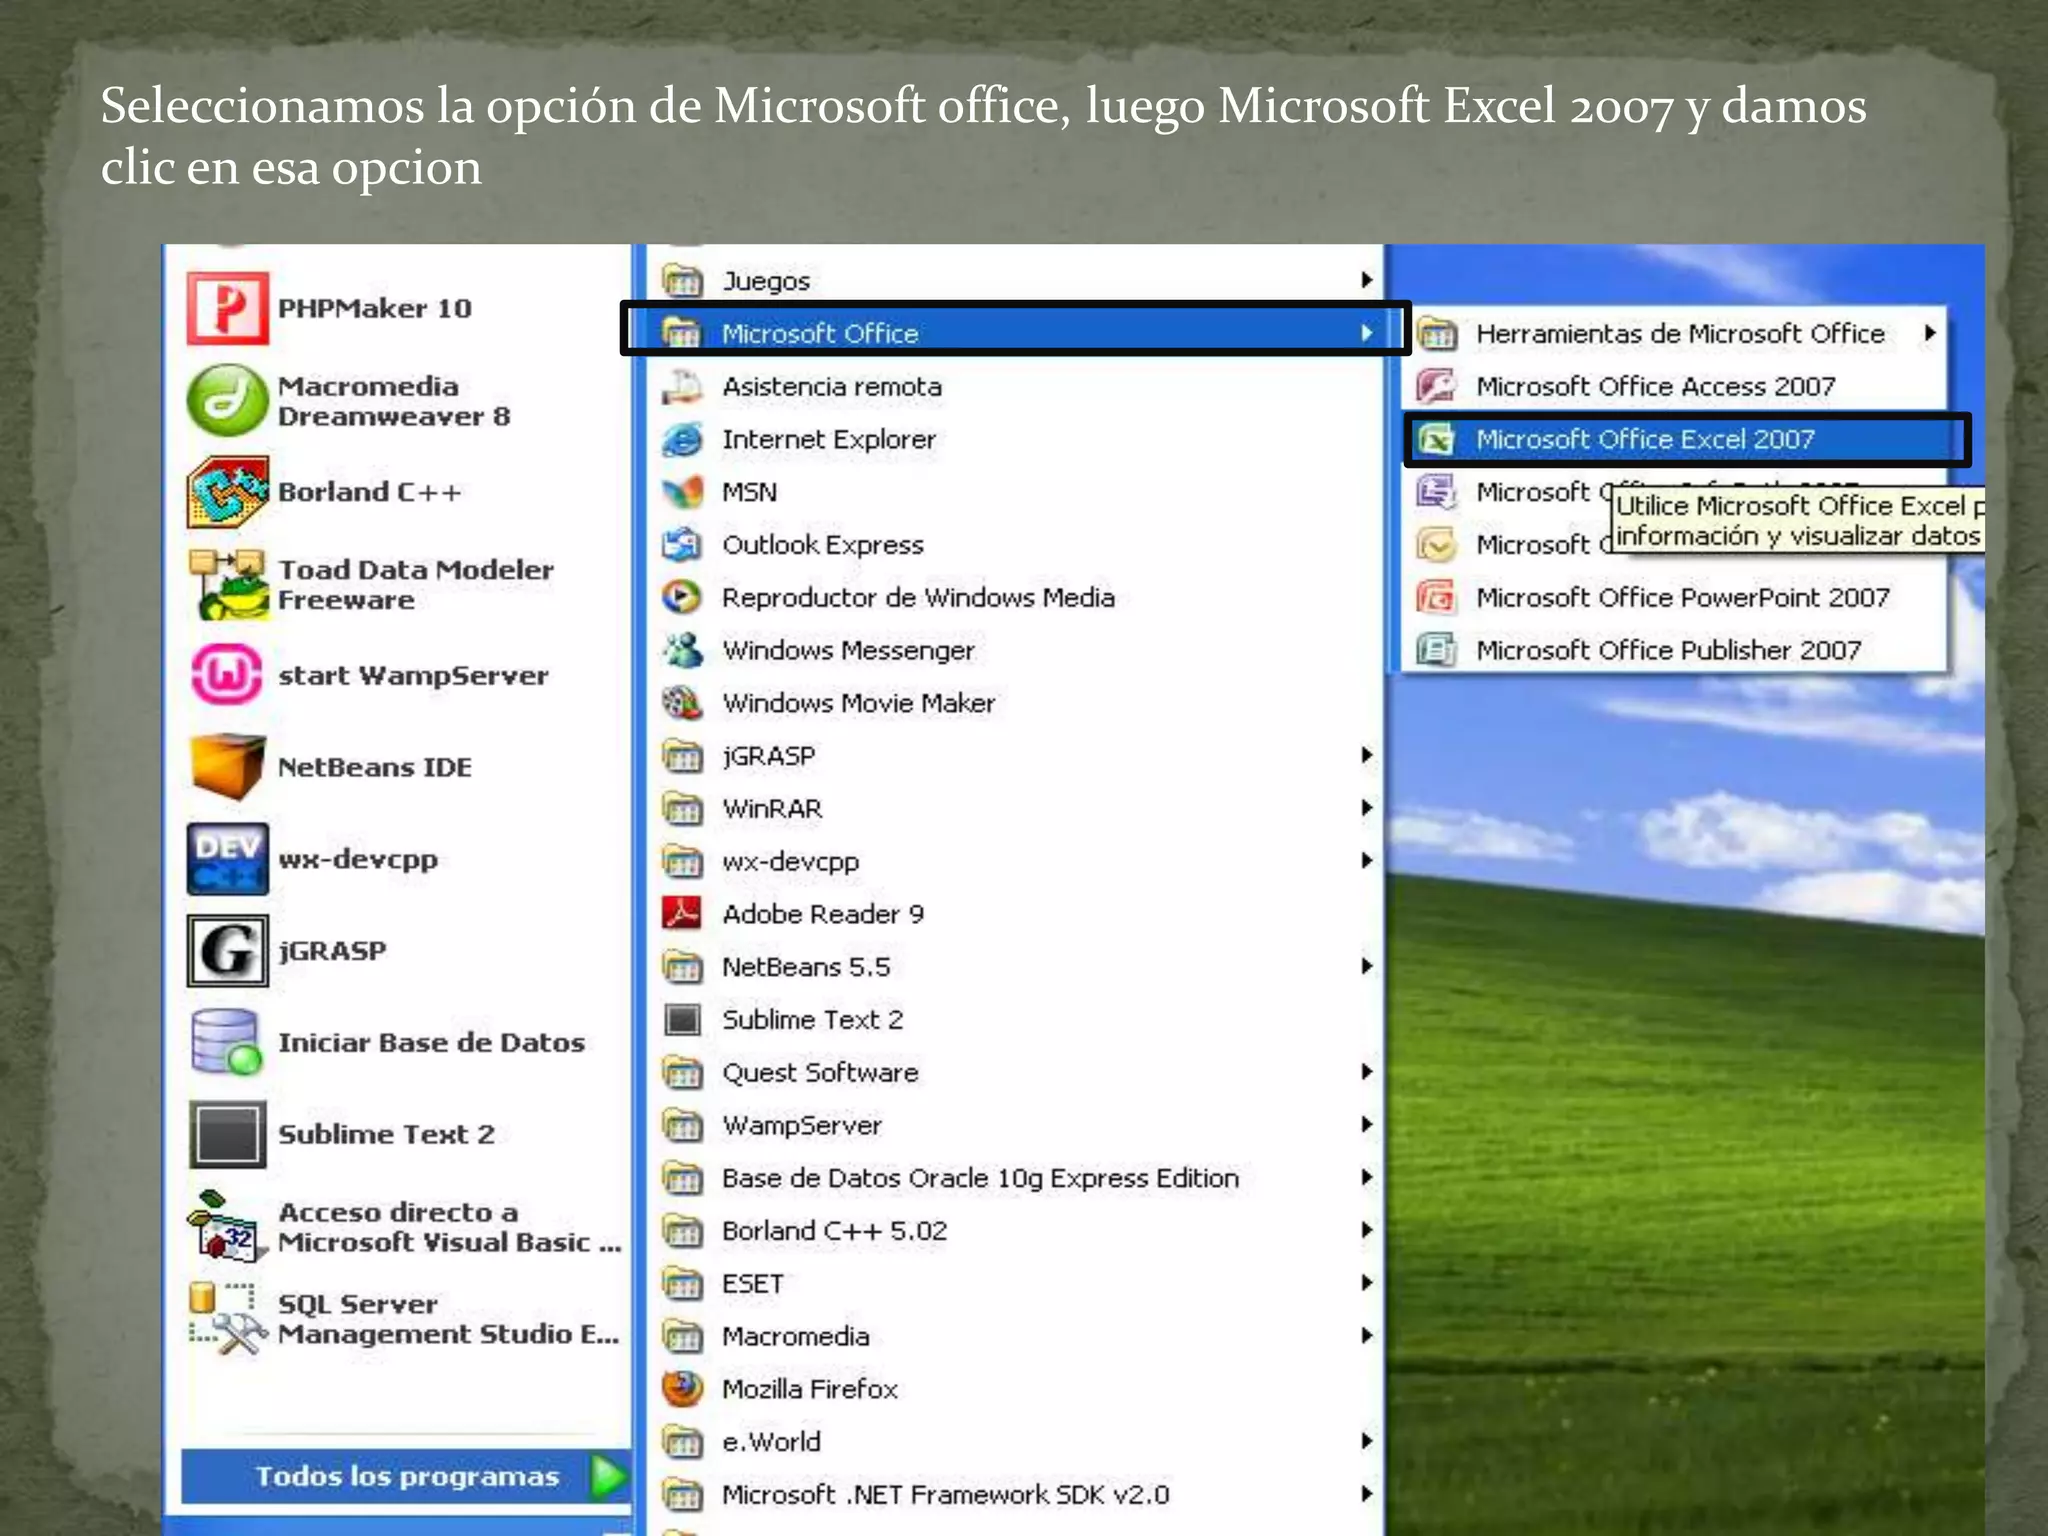Click Mozilla Firefox icon
Screen dimensions: 2048x1536
(683, 1389)
